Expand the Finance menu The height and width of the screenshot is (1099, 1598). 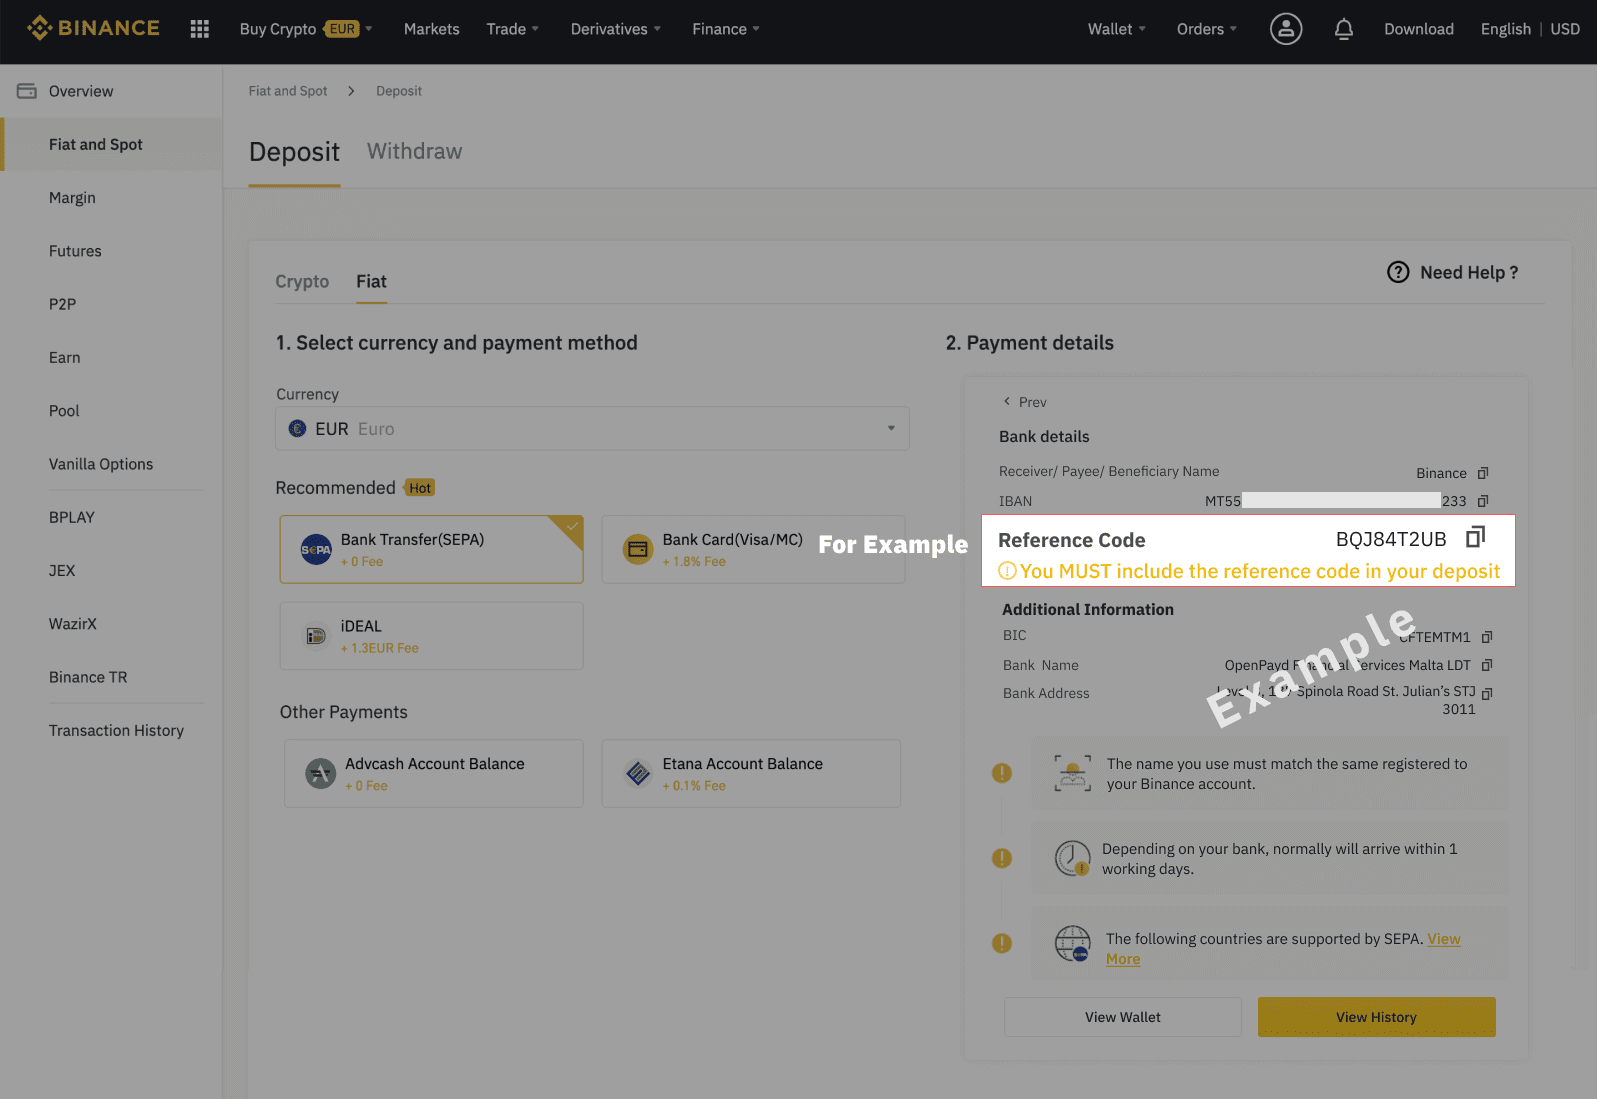click(x=726, y=29)
